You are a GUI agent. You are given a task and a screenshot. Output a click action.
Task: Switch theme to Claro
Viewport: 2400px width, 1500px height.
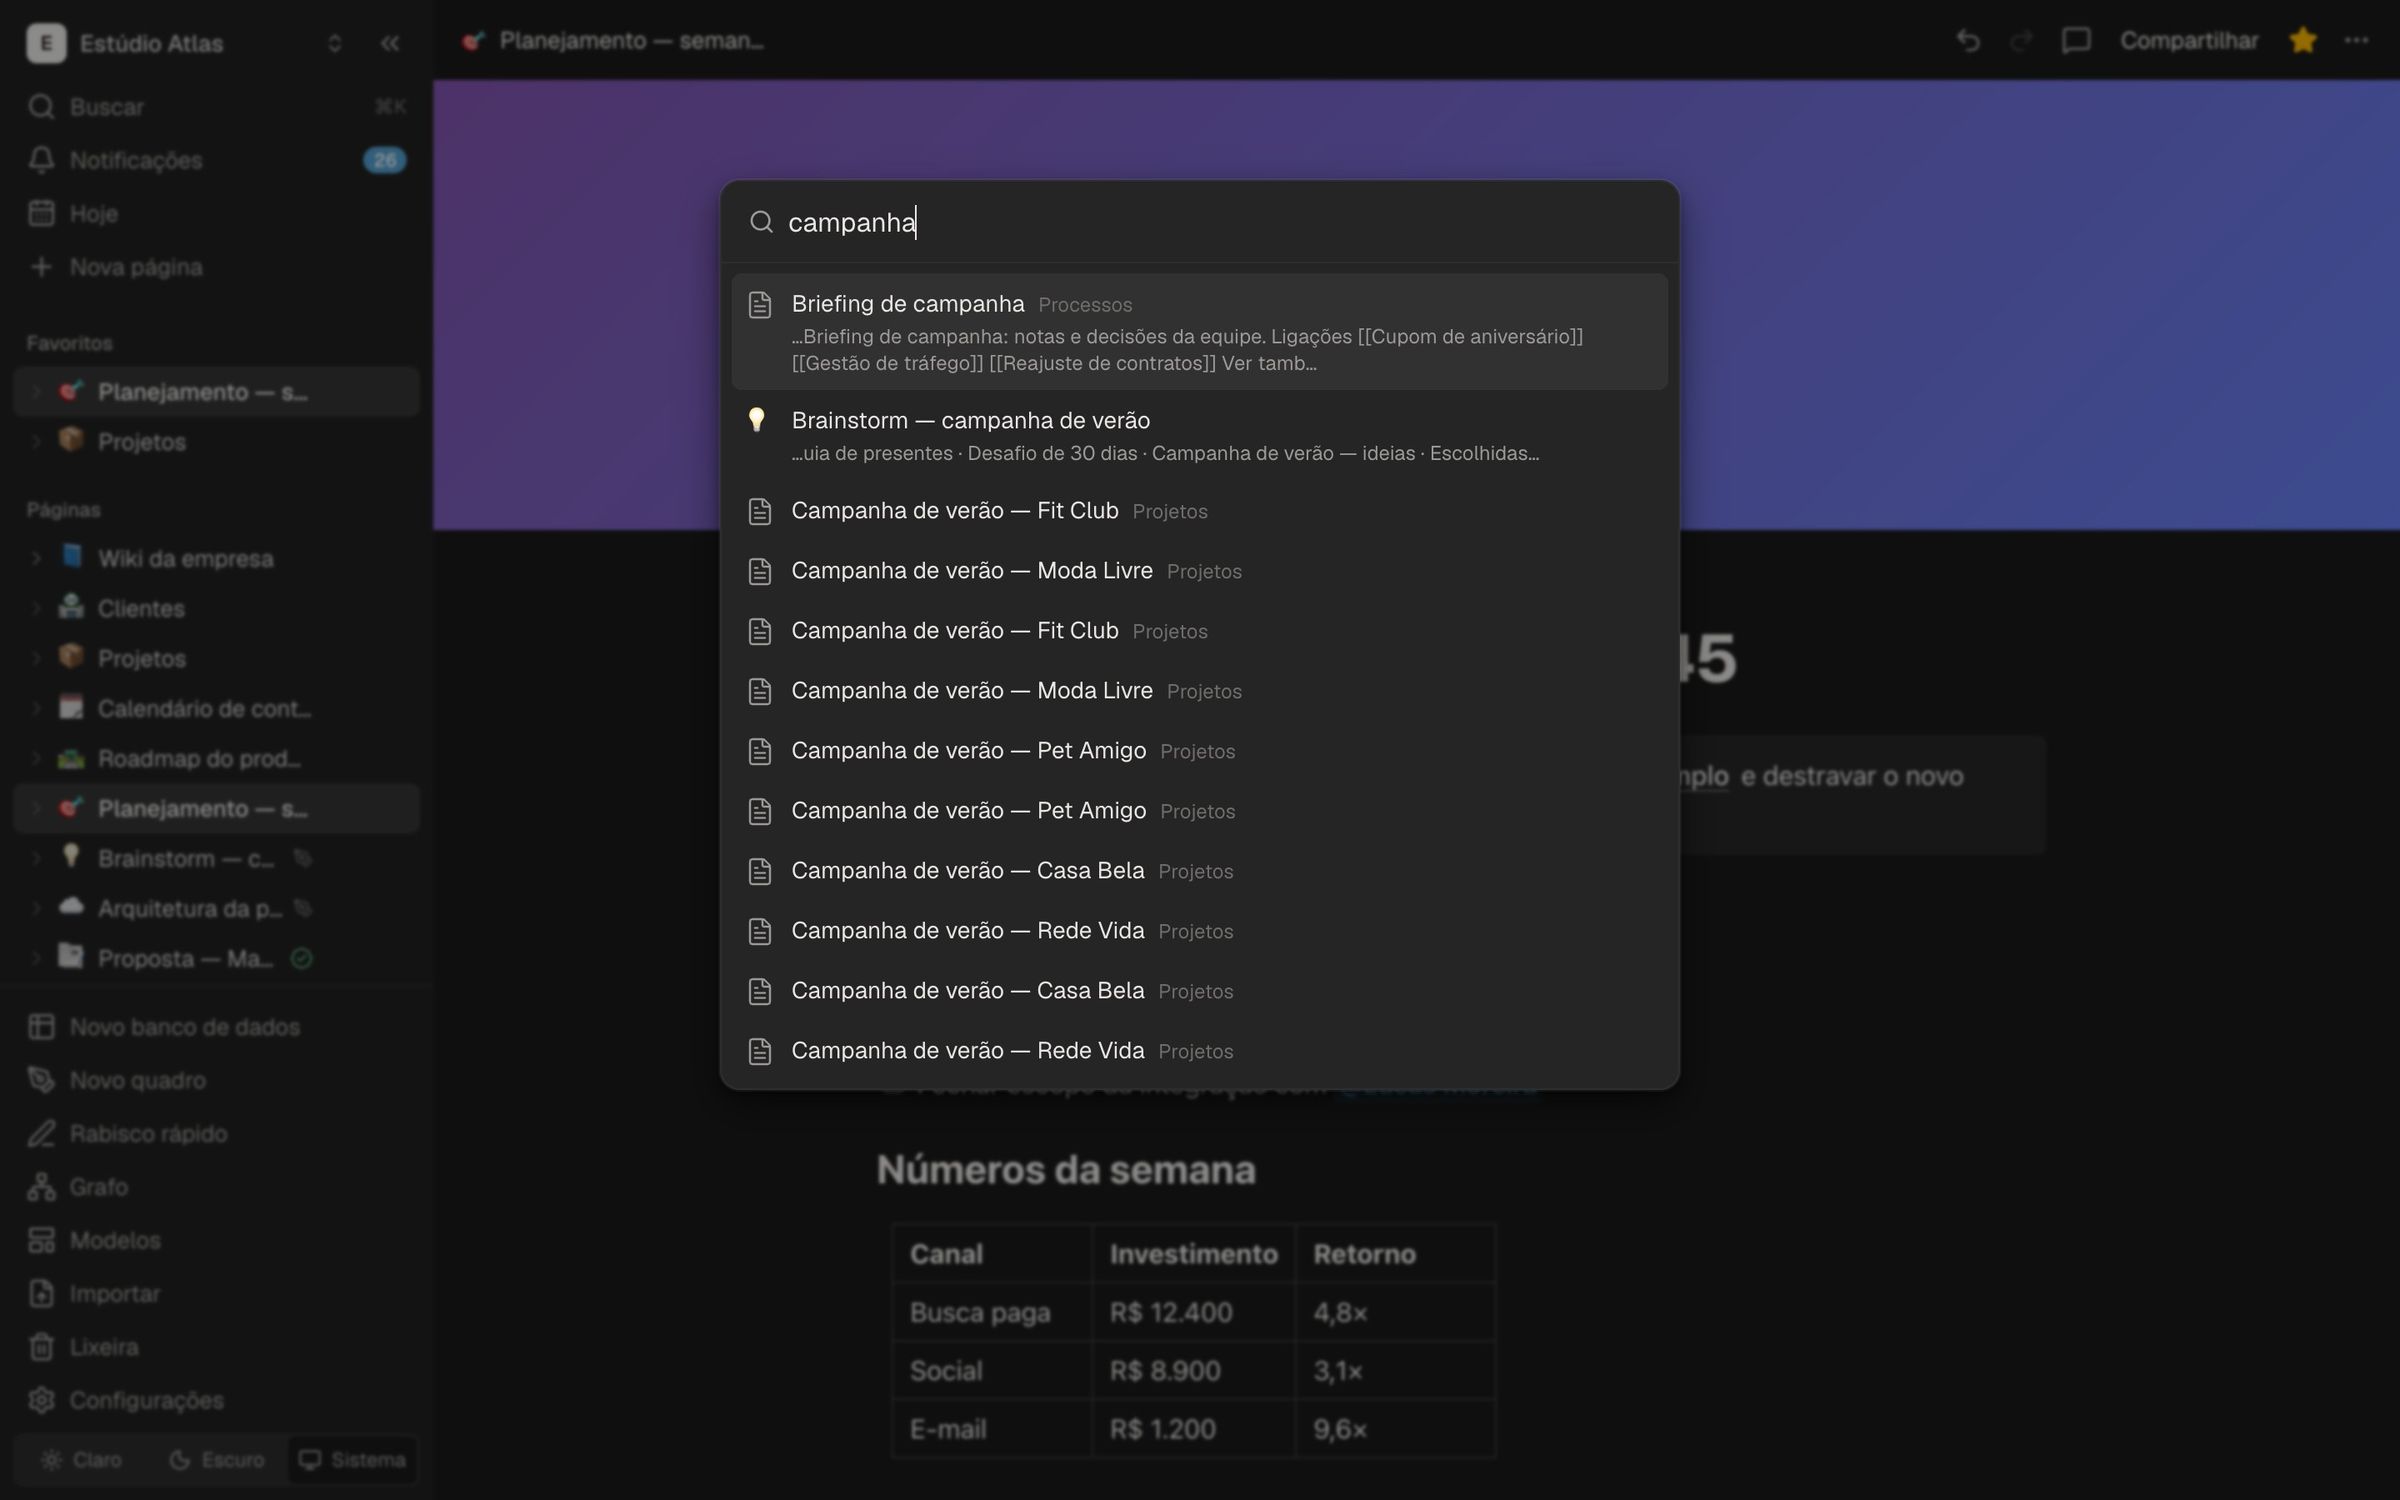[82, 1460]
